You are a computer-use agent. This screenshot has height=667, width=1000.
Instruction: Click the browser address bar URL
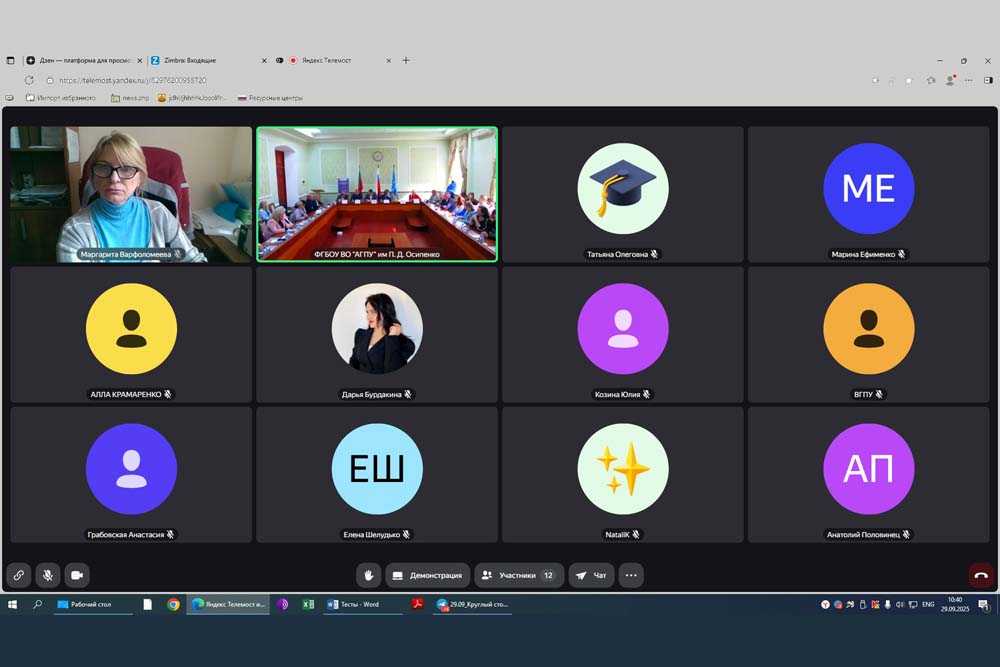[x=133, y=80]
